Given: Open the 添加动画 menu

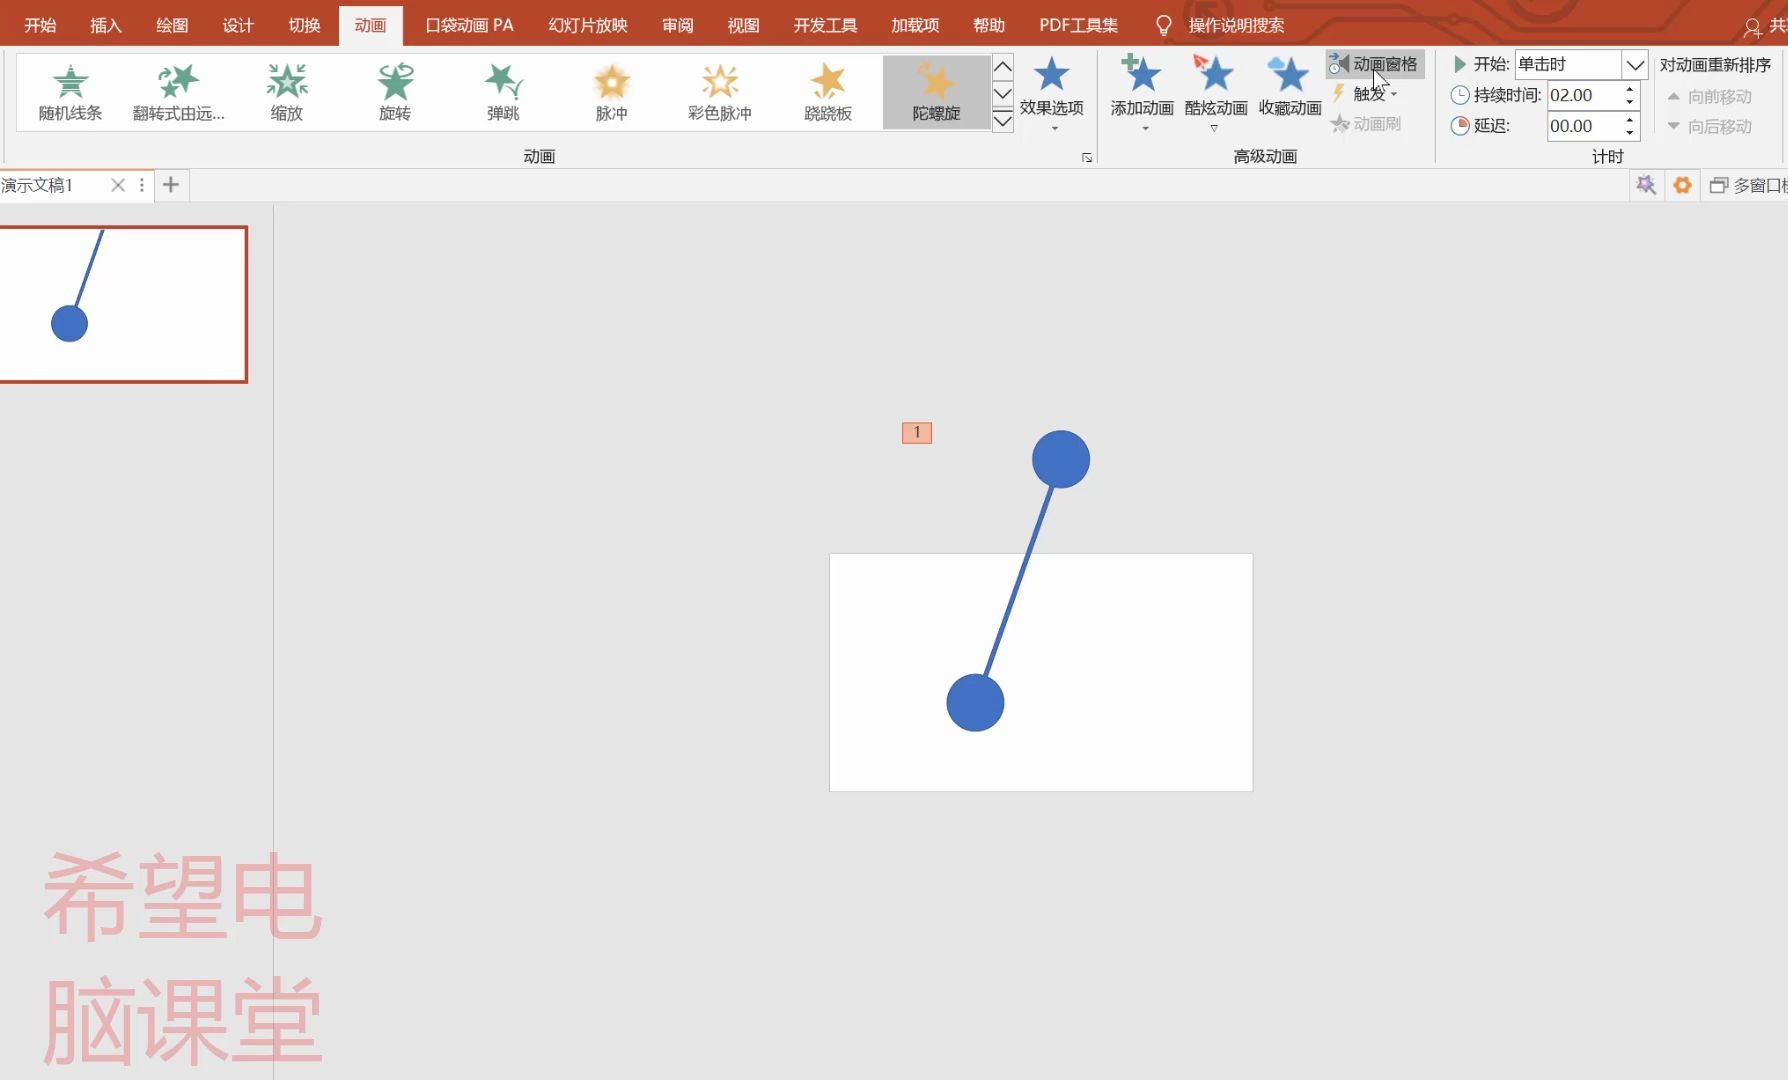Looking at the screenshot, I should (1142, 93).
